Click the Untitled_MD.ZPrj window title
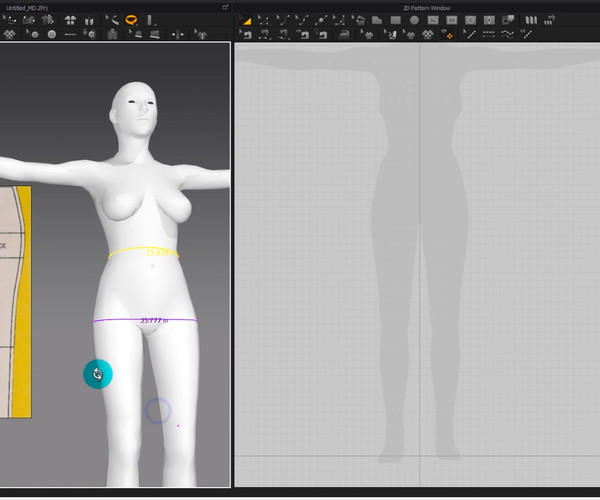 pos(27,8)
